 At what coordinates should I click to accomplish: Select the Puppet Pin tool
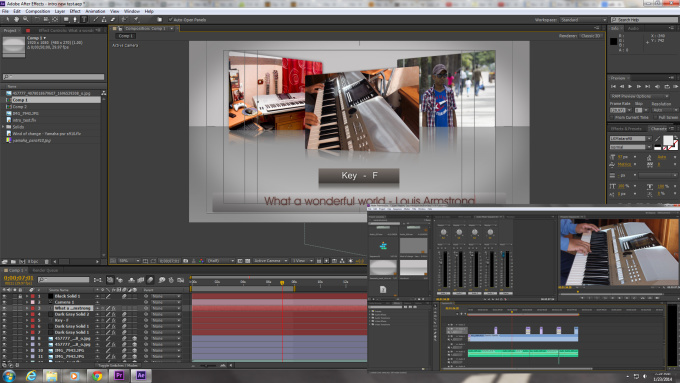coord(136,20)
